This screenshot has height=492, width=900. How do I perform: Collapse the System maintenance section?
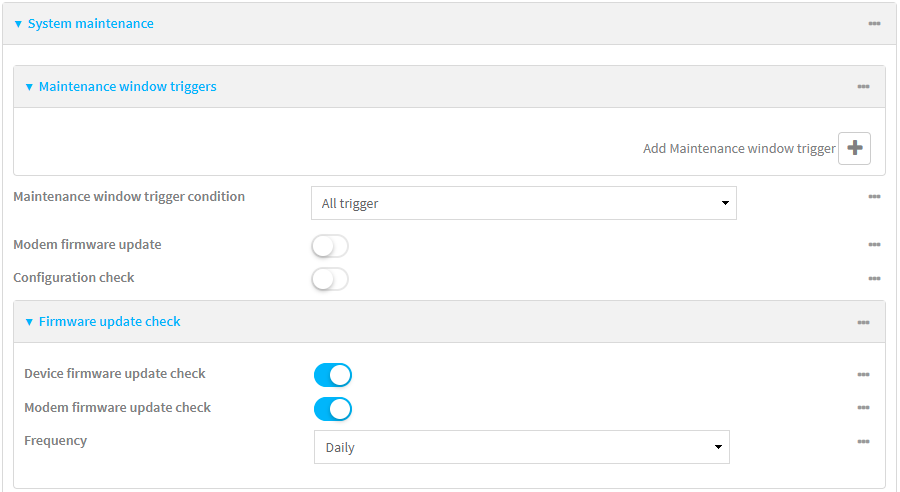(90, 23)
